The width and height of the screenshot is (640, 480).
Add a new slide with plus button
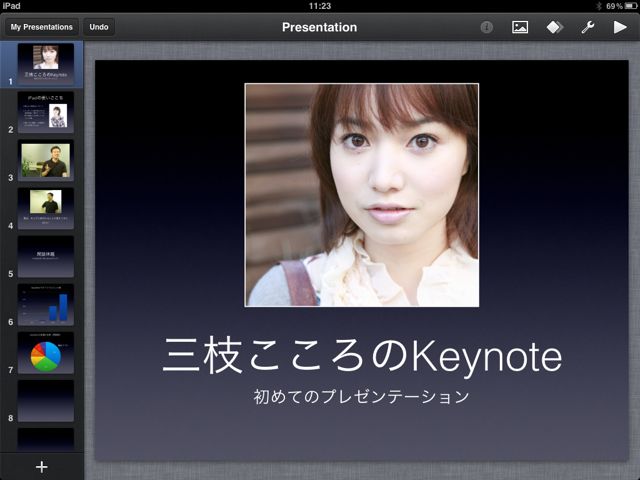pyautogui.click(x=42, y=467)
